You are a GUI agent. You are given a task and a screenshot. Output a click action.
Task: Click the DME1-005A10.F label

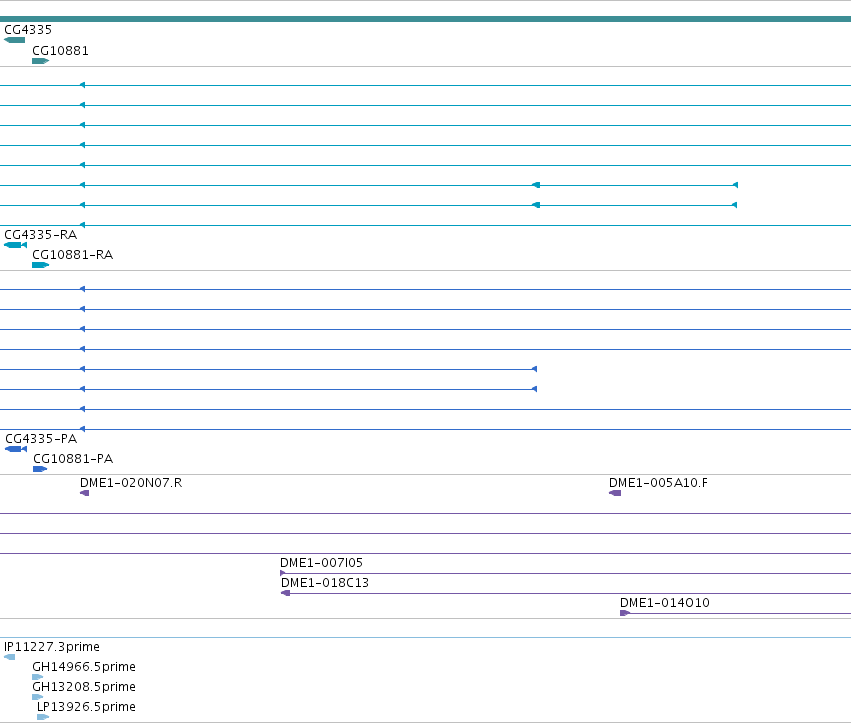click(x=658, y=483)
